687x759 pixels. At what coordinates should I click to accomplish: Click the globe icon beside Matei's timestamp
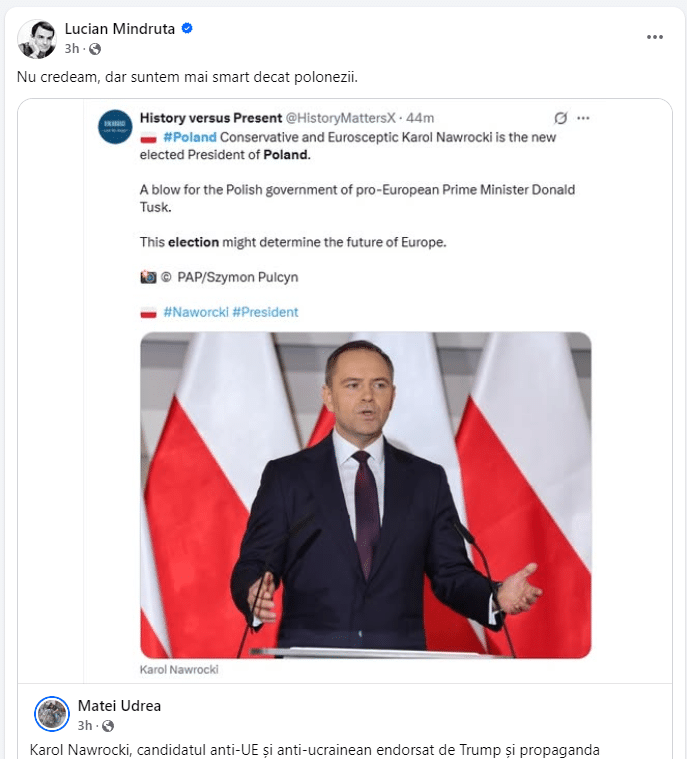108,726
